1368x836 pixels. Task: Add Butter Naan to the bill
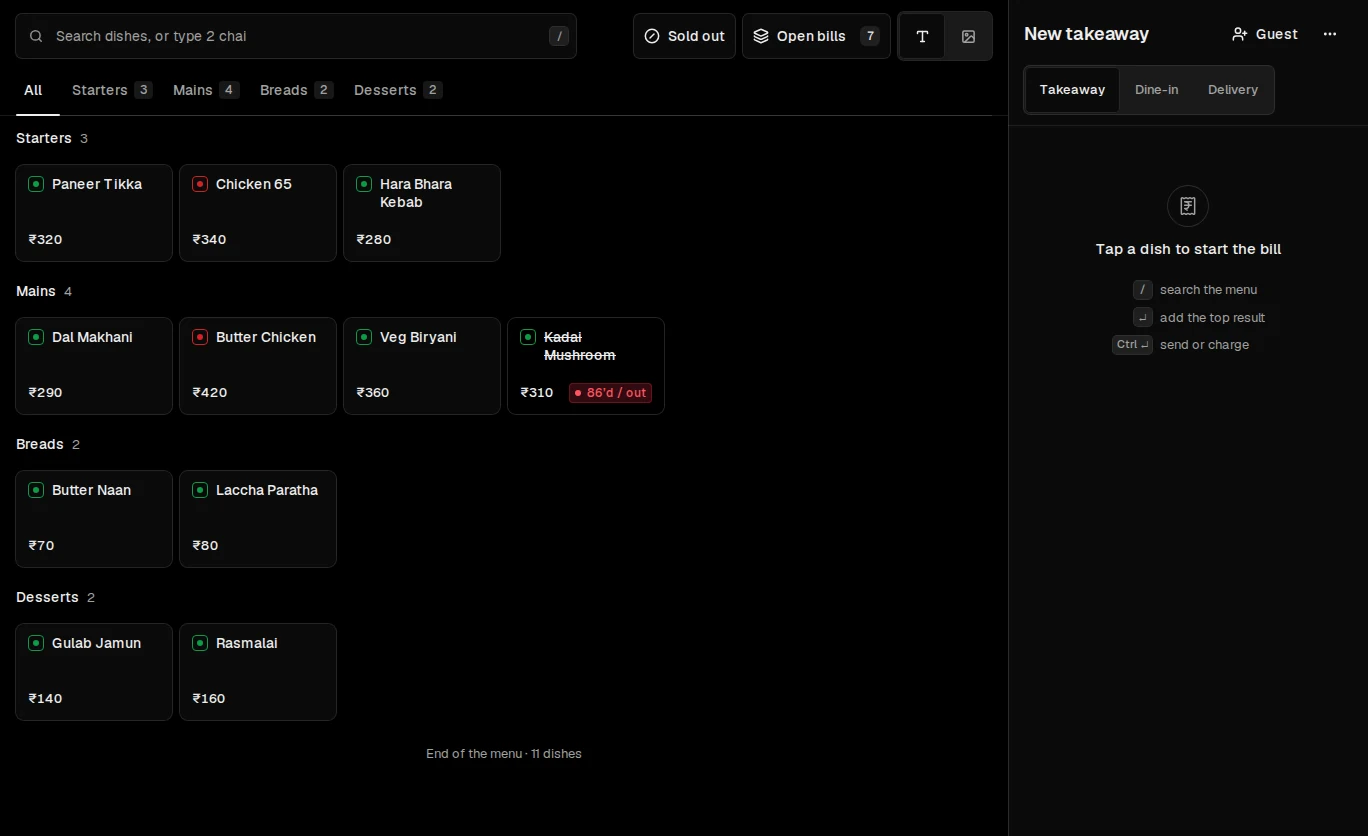[x=94, y=519]
